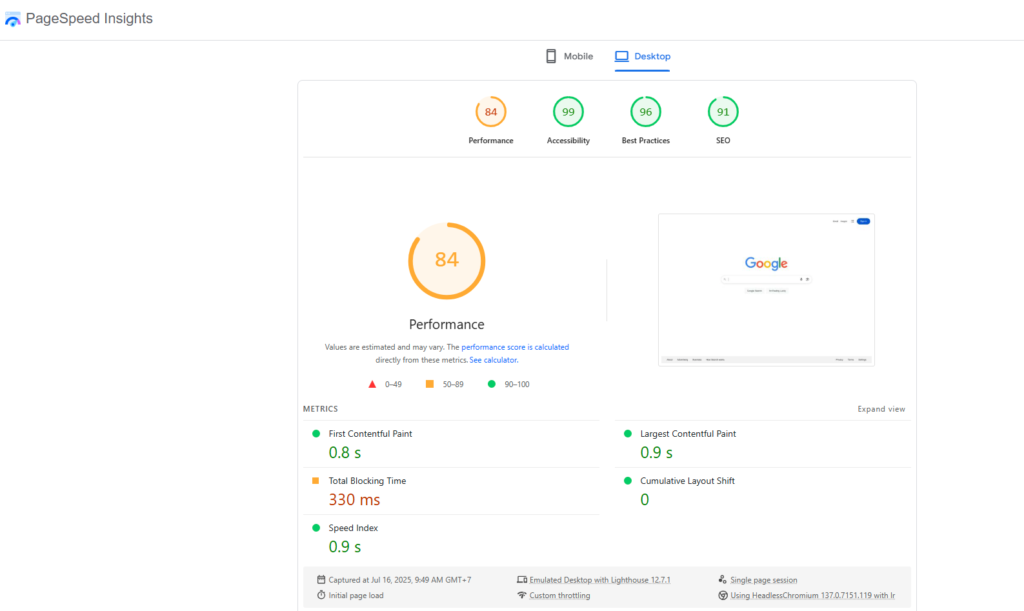The width and height of the screenshot is (1024, 611).
Task: Click the 0.8 s First Contentful Paint value
Action: pyautogui.click(x=345, y=452)
